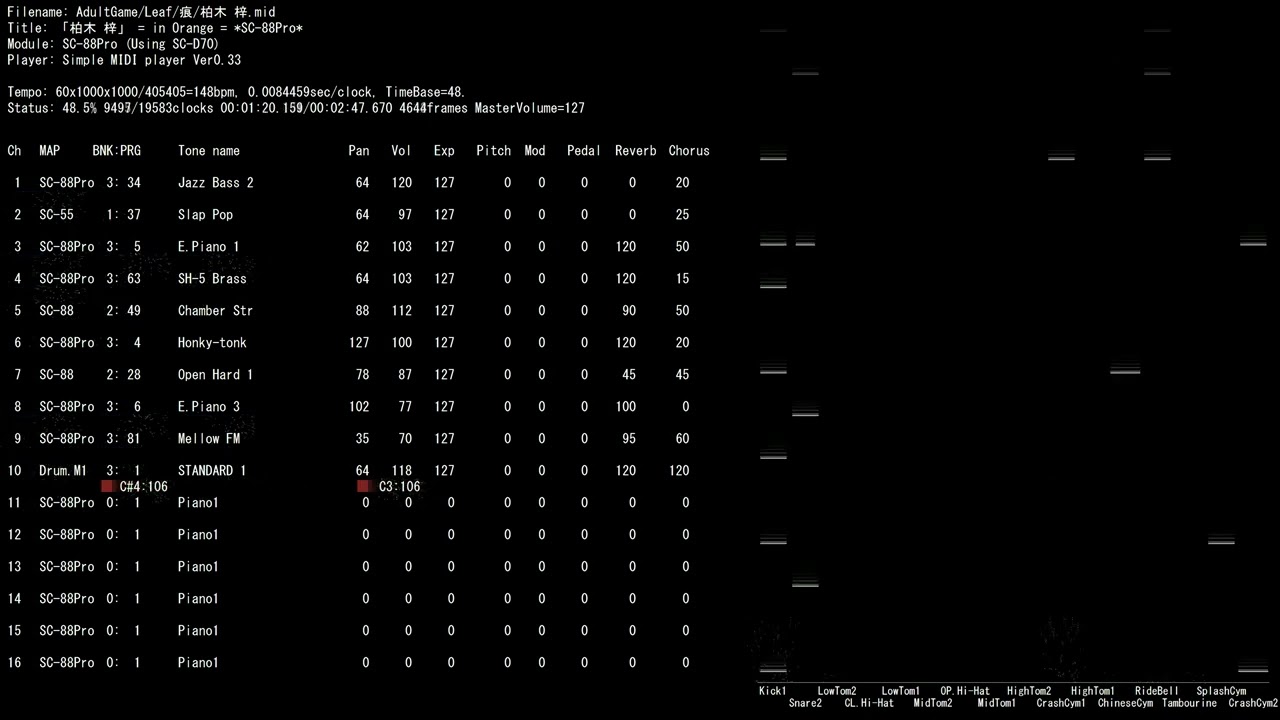Select the Vol column header
The image size is (1280, 720).
[401, 151]
